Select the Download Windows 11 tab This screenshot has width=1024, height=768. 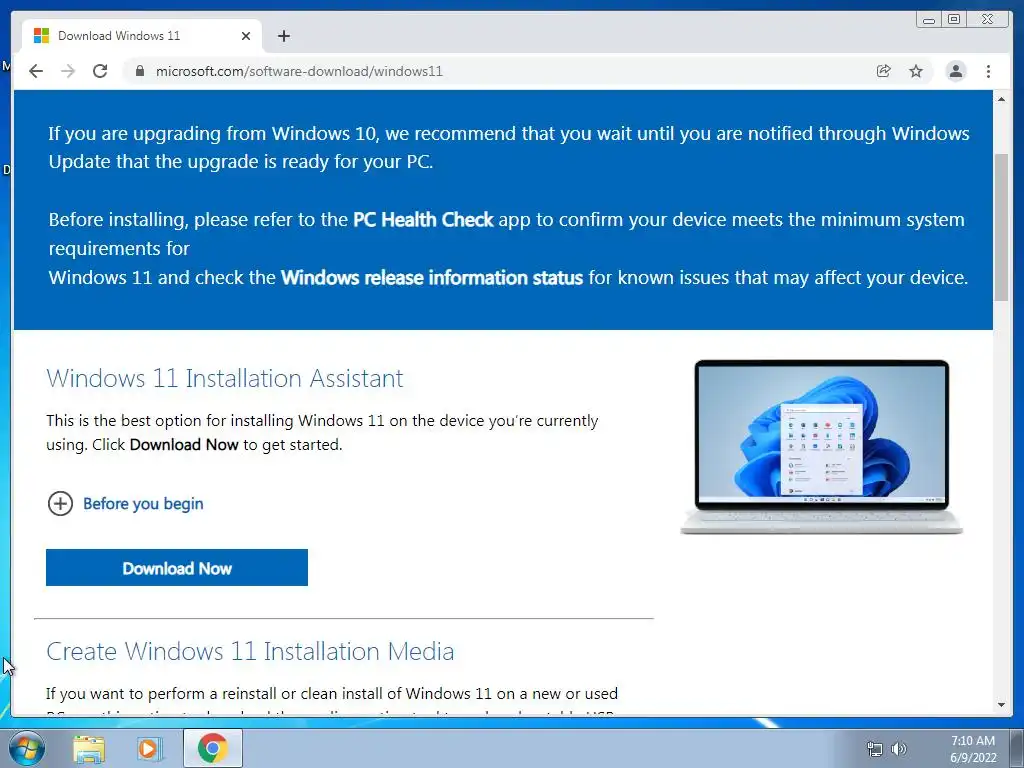(142, 36)
